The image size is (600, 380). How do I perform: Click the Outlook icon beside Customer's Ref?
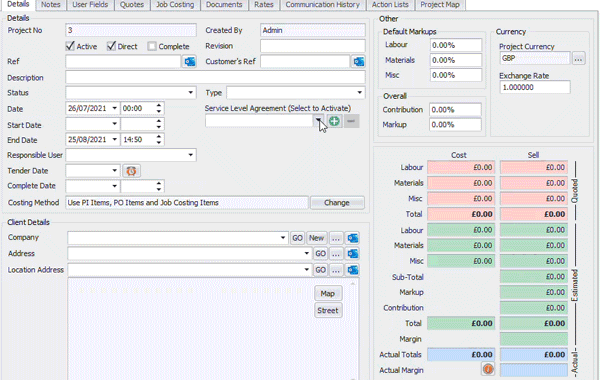click(x=359, y=62)
